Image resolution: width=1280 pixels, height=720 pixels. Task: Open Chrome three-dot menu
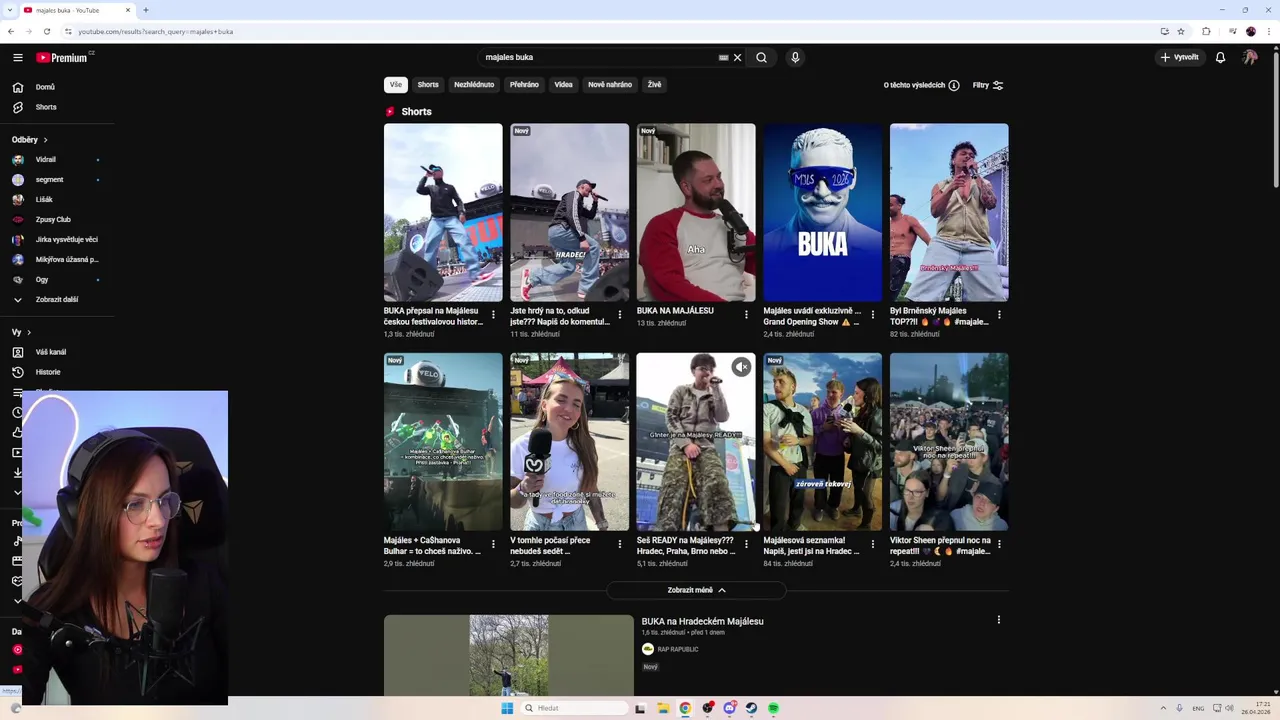coord(1268,31)
